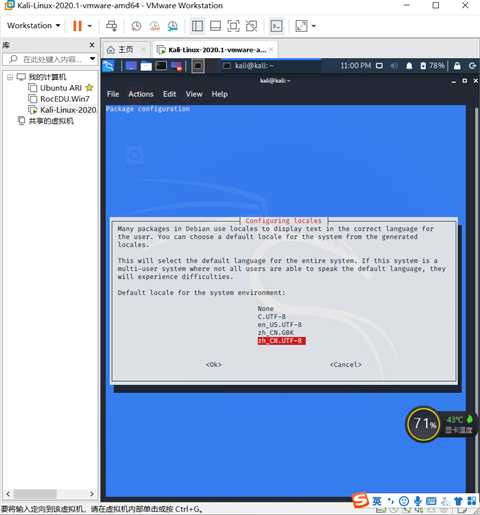Open the terminal Edit menu
This screenshot has width=480, height=515.
[169, 94]
